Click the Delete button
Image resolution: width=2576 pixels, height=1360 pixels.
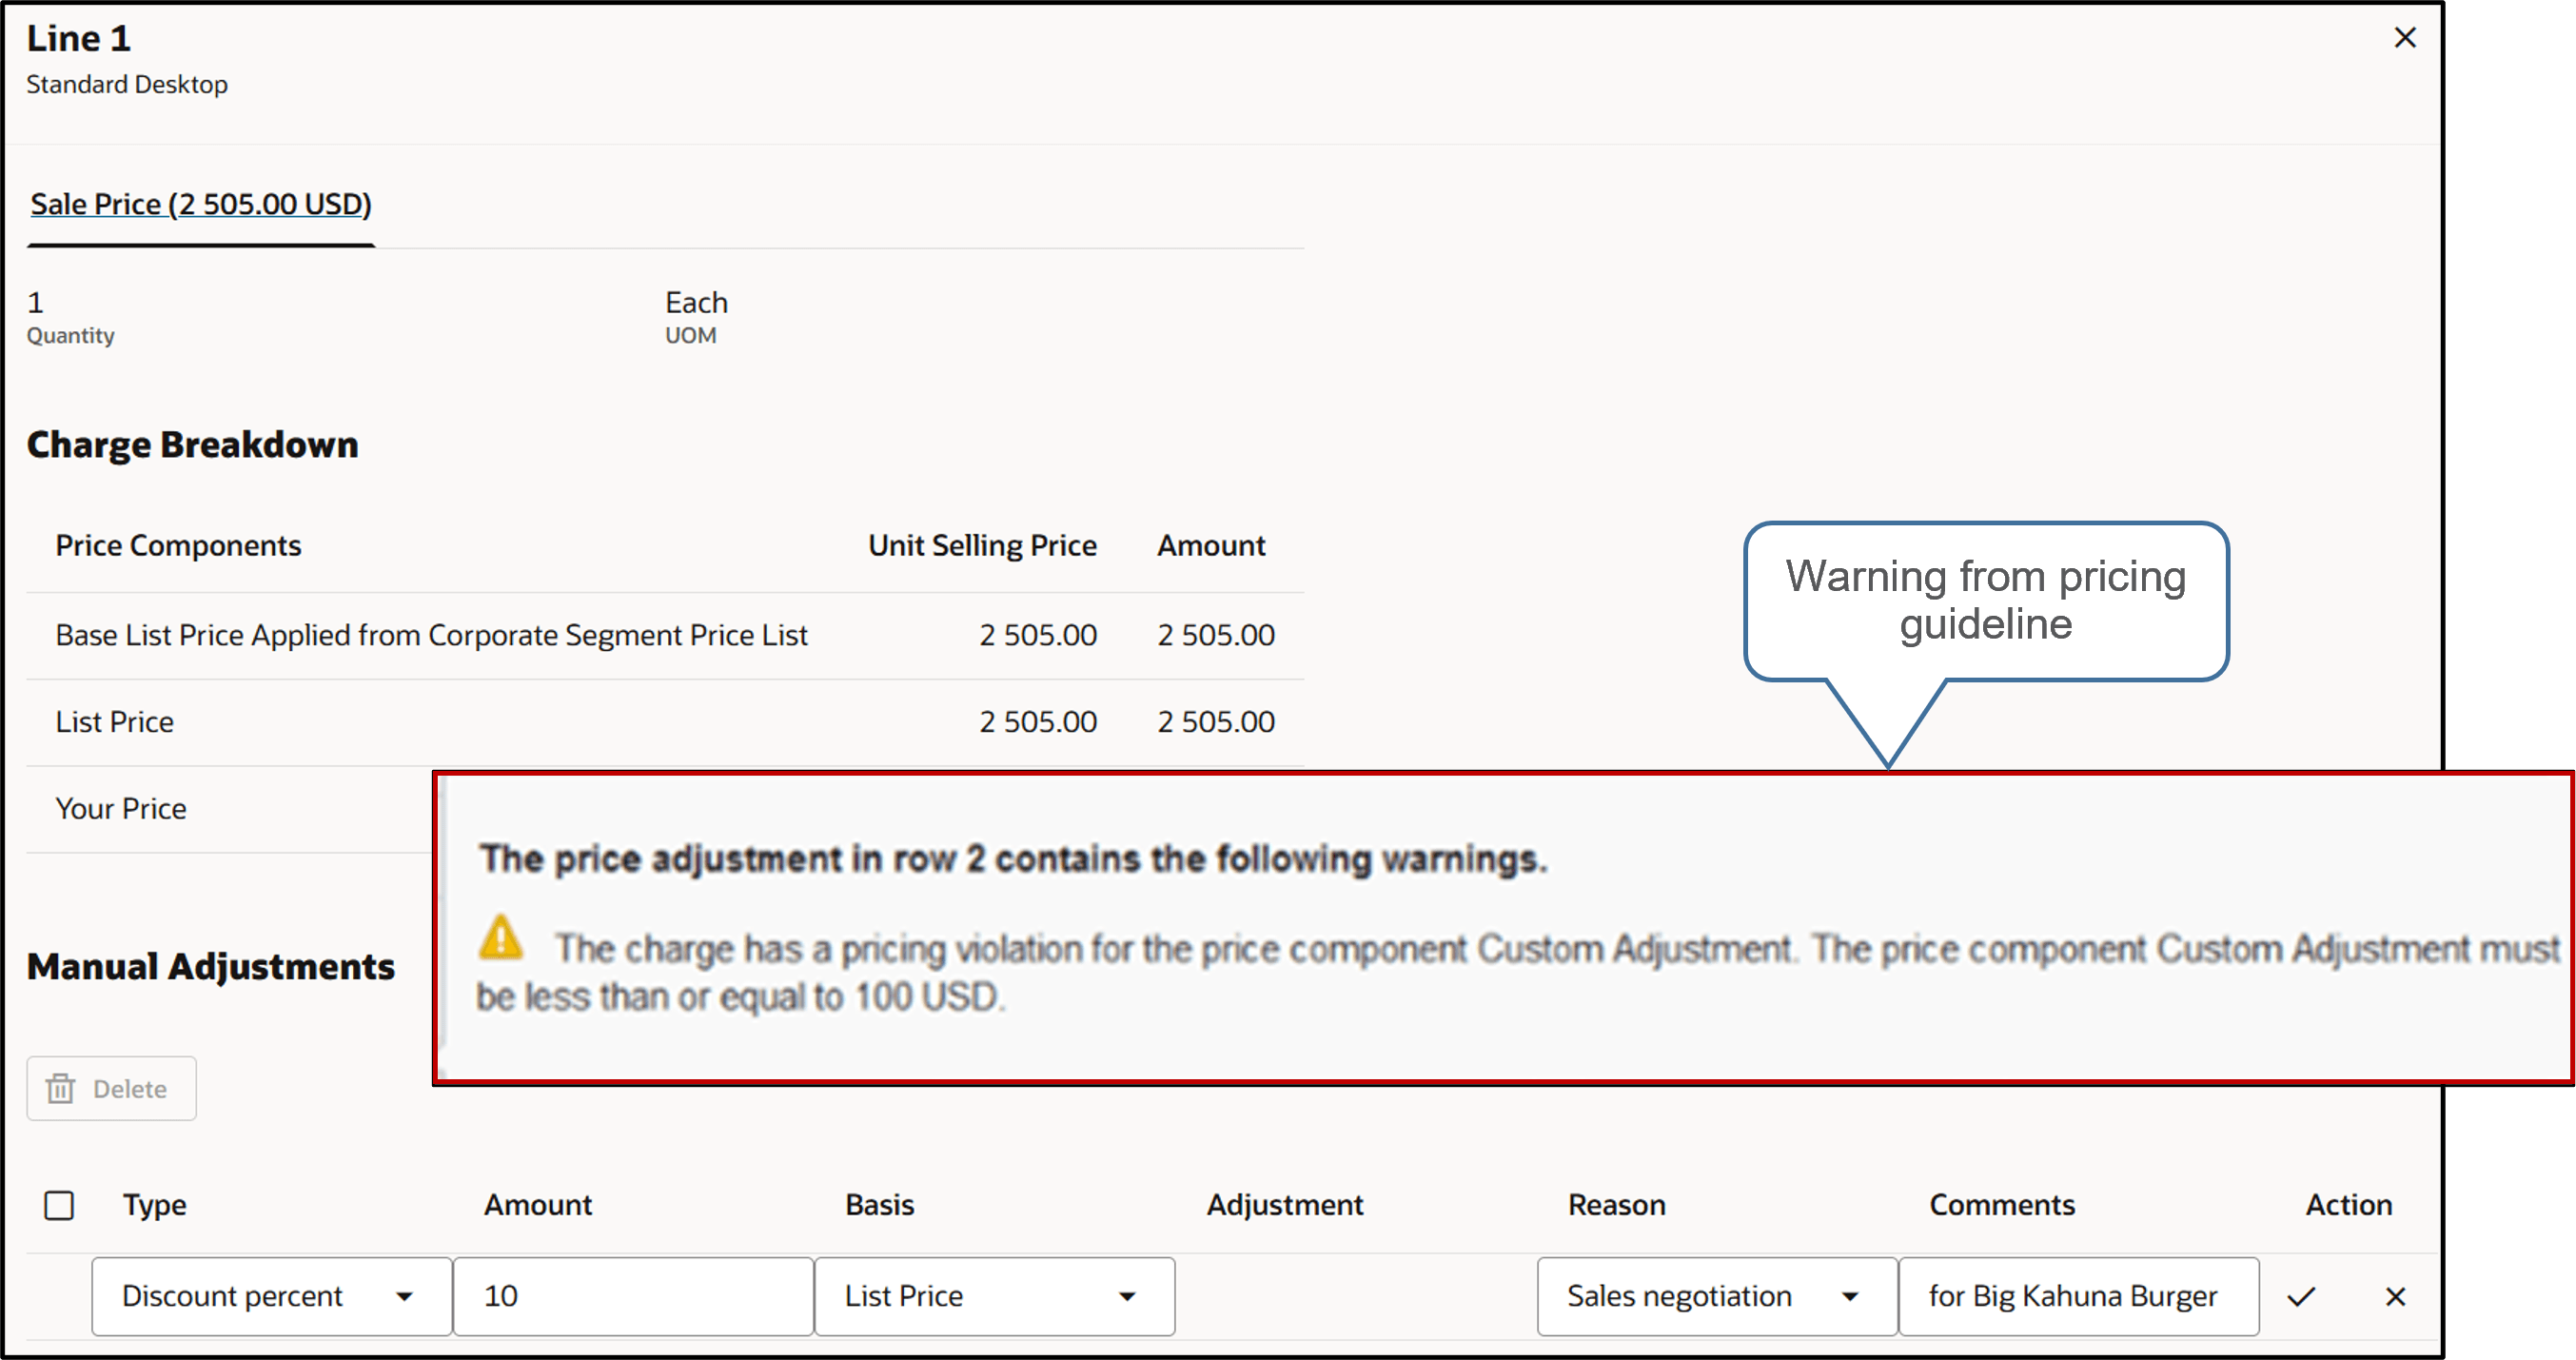[x=111, y=1088]
